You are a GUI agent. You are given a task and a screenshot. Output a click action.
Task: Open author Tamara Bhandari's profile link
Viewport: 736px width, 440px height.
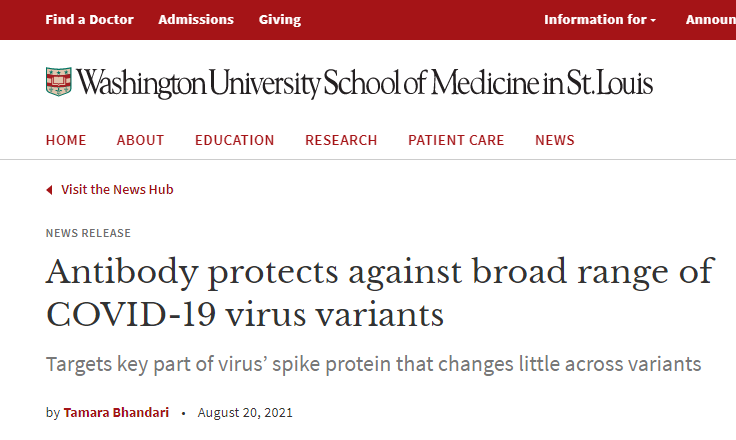pos(116,413)
